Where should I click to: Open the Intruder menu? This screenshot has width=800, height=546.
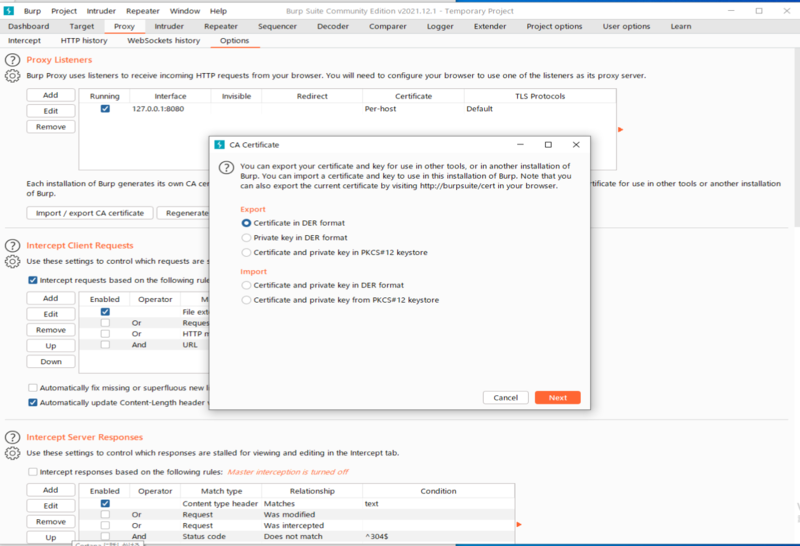point(101,11)
